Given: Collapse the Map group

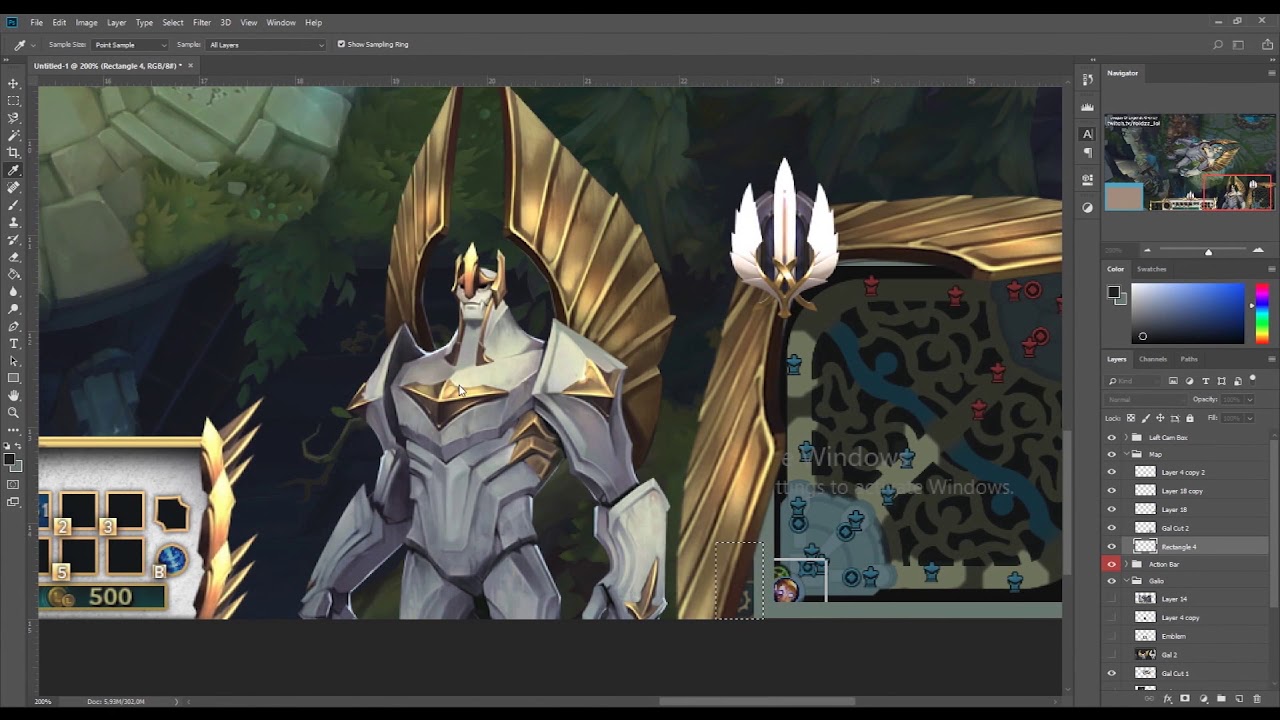Looking at the screenshot, I should [1126, 454].
